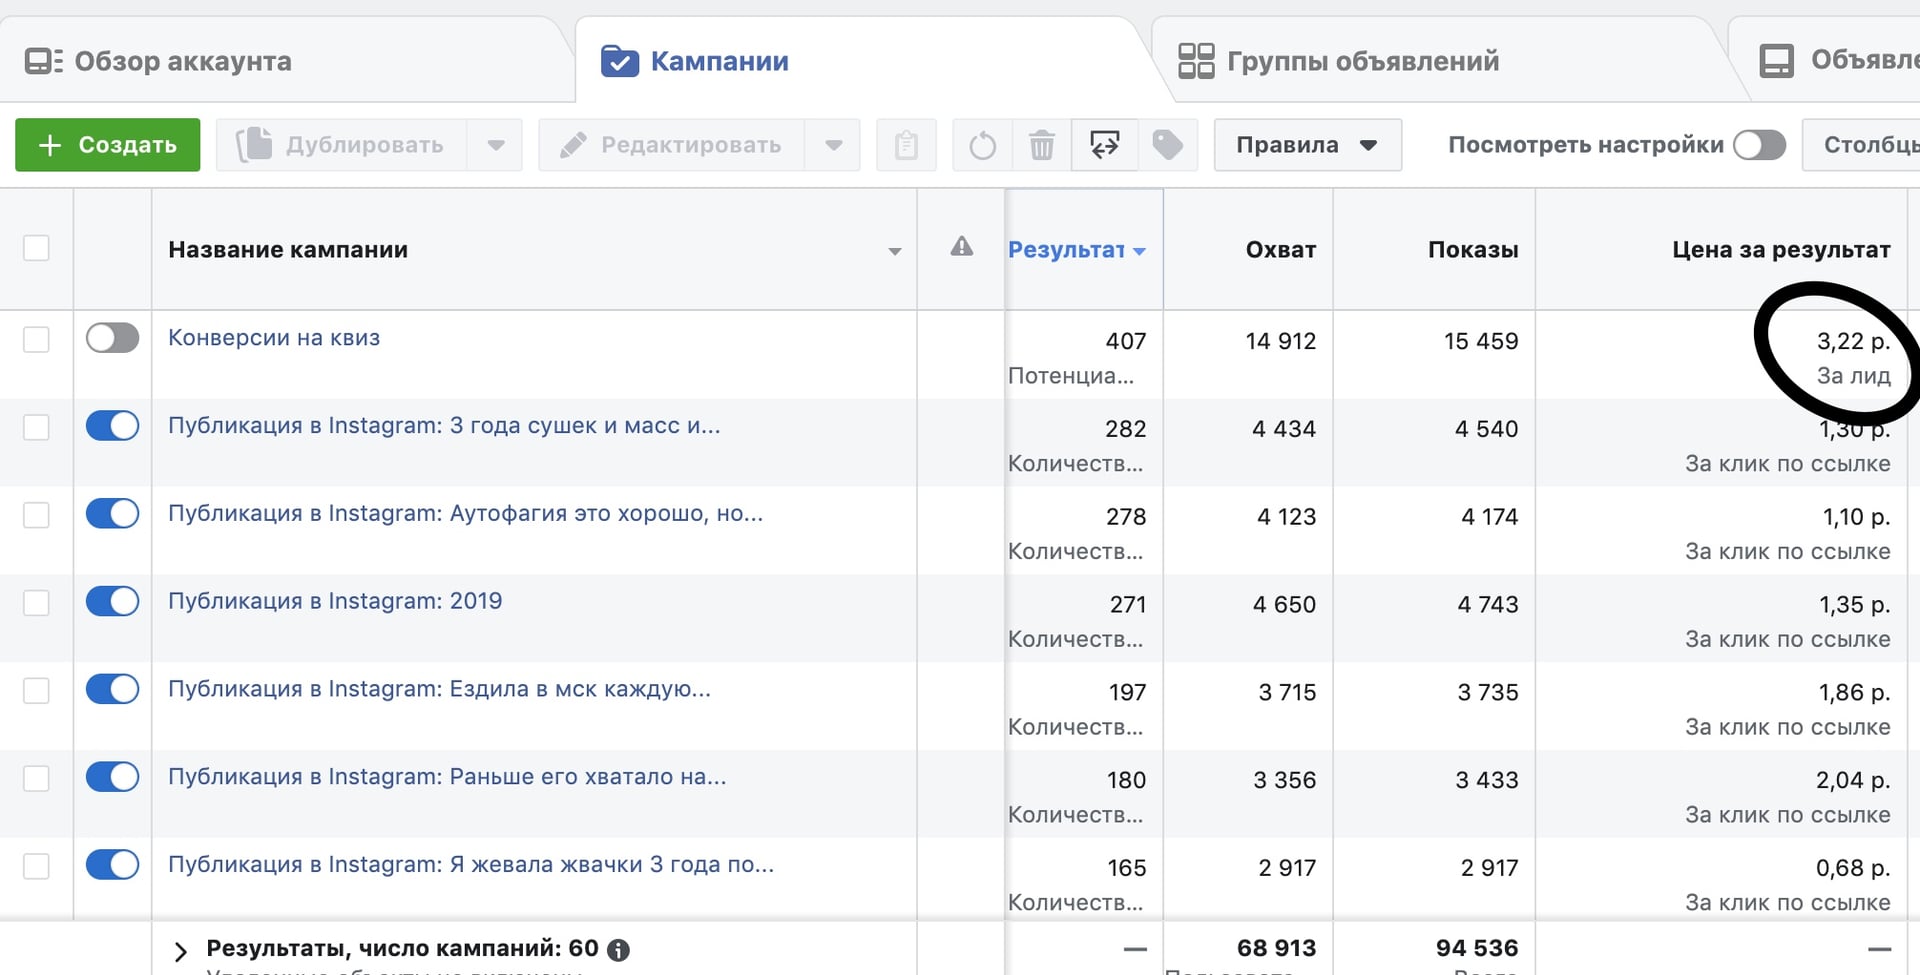Click the warning triangle column icon
The image size is (1920, 975).
point(961,247)
